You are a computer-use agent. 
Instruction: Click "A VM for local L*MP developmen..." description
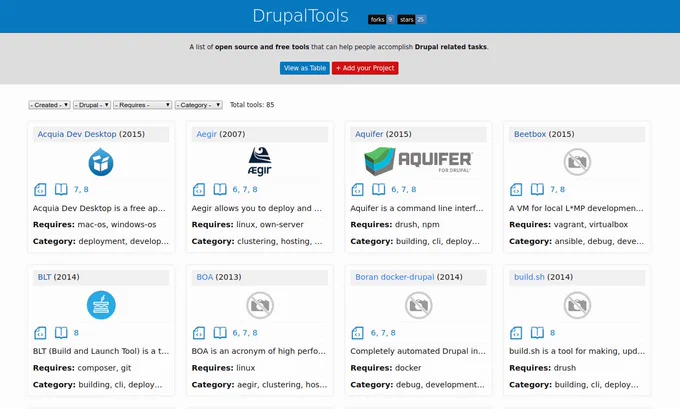(x=576, y=208)
